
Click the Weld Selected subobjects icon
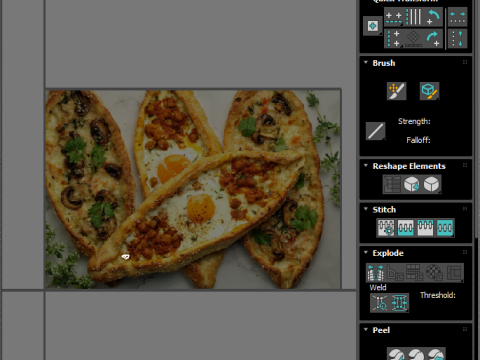tap(399, 303)
